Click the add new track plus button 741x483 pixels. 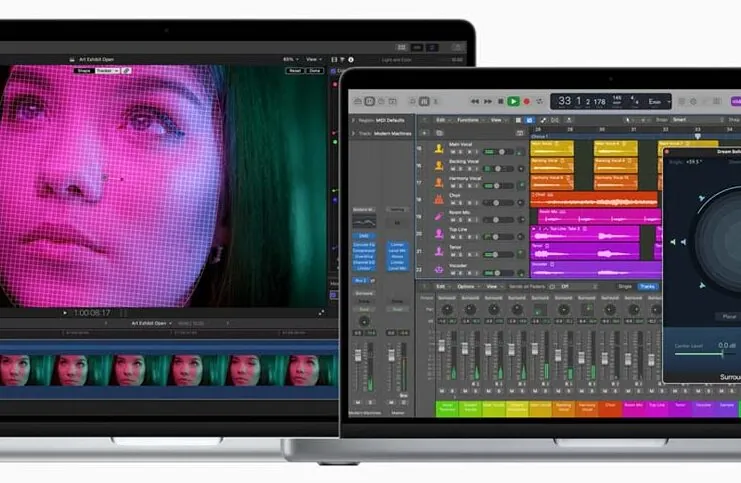point(424,133)
